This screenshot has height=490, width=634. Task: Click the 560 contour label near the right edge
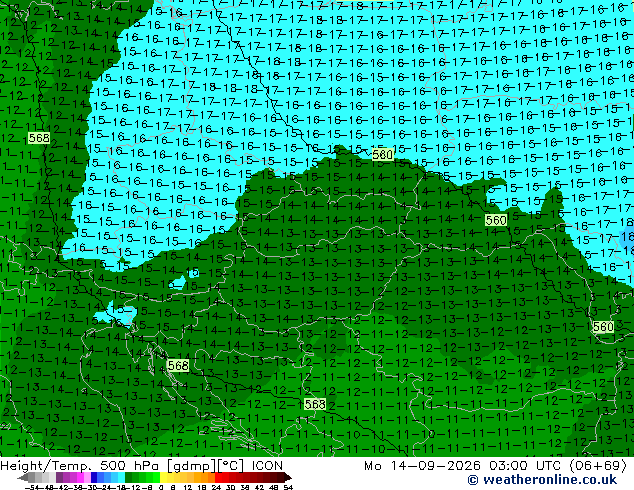pos(603,326)
